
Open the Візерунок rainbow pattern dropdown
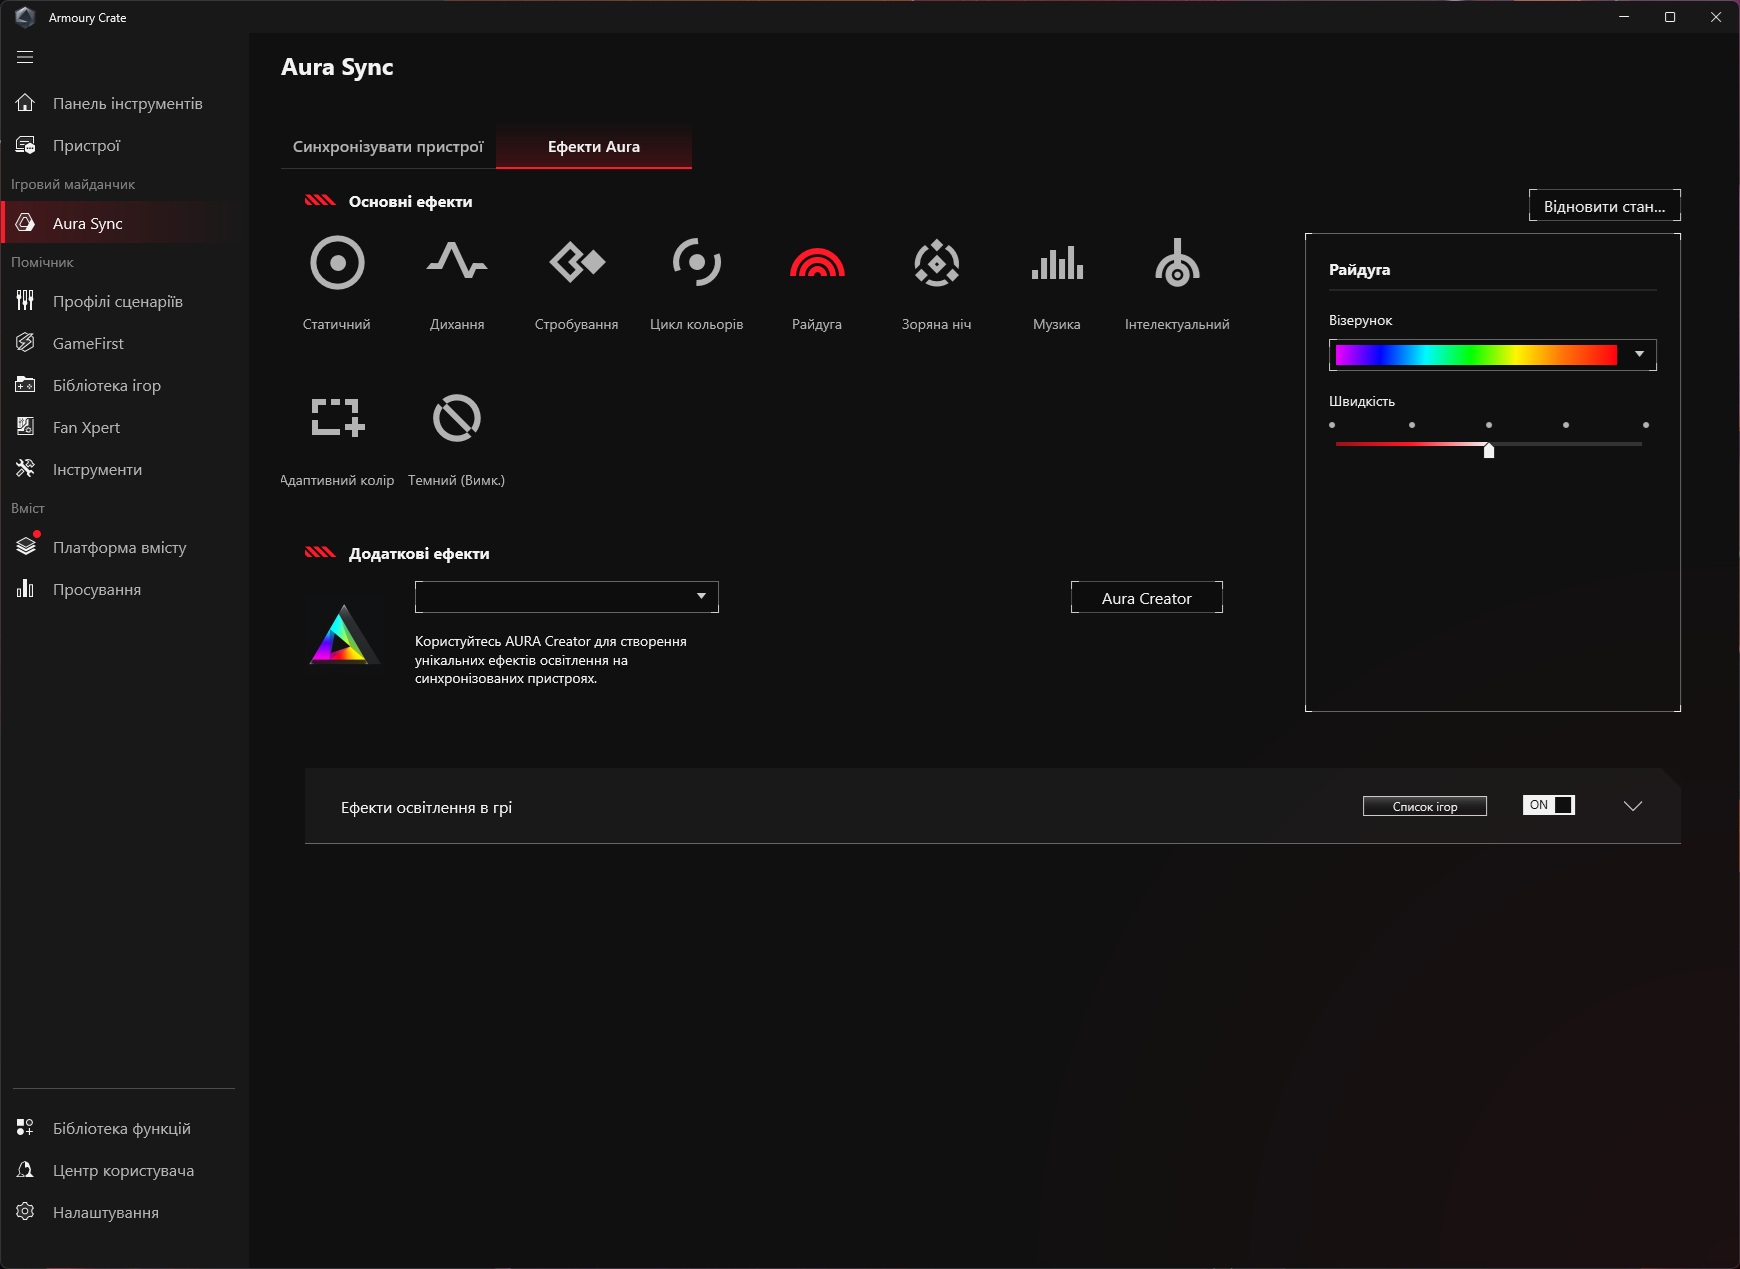point(1638,354)
